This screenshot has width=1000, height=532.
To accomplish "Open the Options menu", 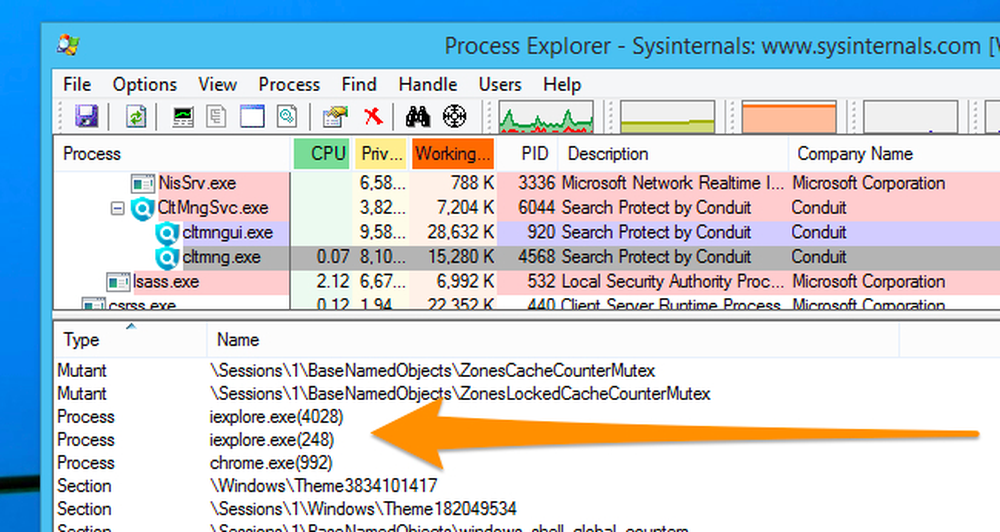I will 145,84.
